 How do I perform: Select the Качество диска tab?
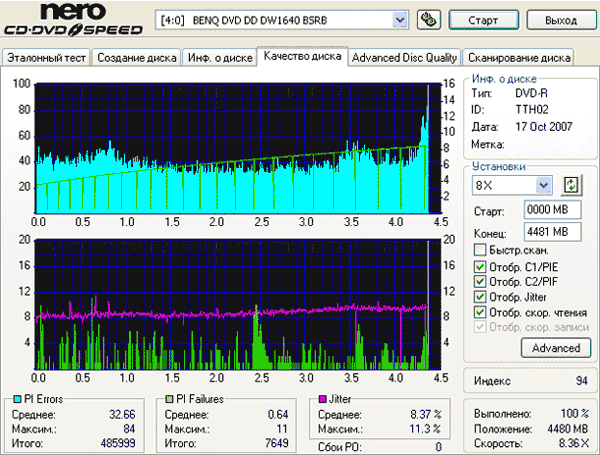click(302, 56)
